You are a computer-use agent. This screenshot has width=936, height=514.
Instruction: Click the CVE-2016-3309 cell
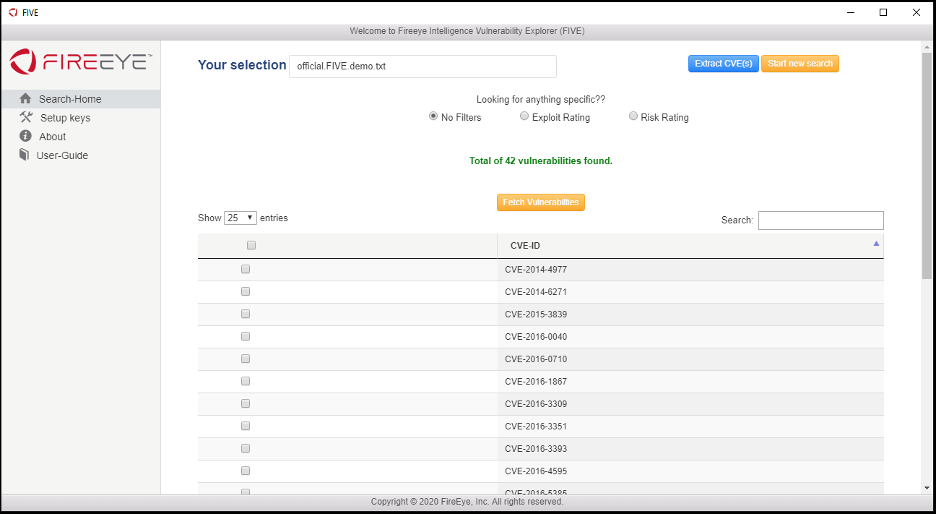(x=690, y=404)
